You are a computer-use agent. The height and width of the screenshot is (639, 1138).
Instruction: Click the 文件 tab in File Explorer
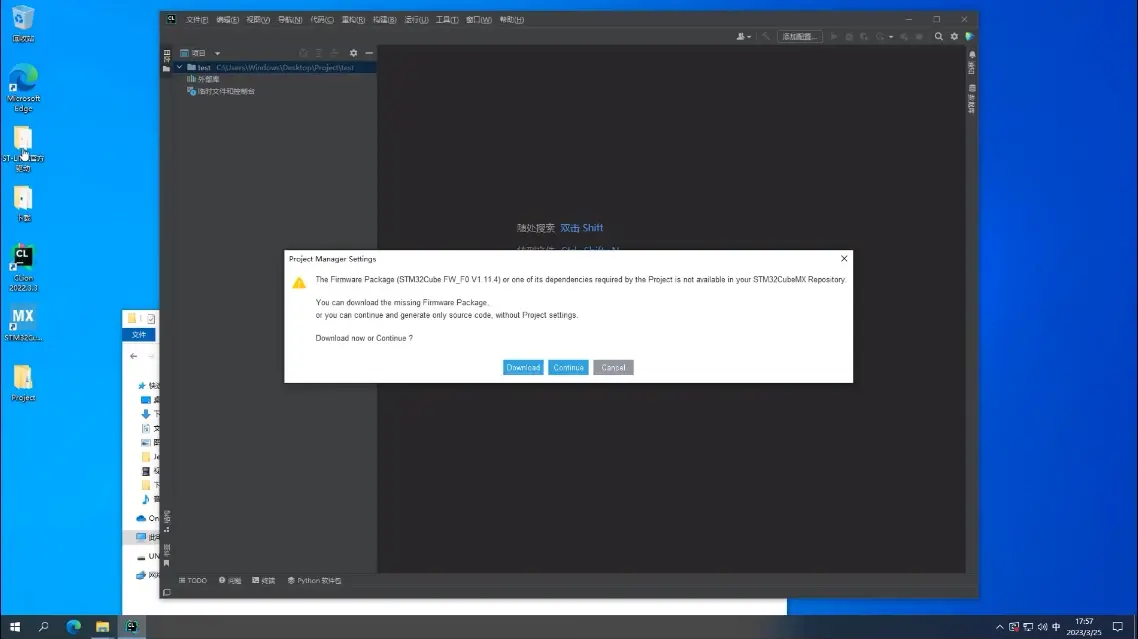pos(139,335)
